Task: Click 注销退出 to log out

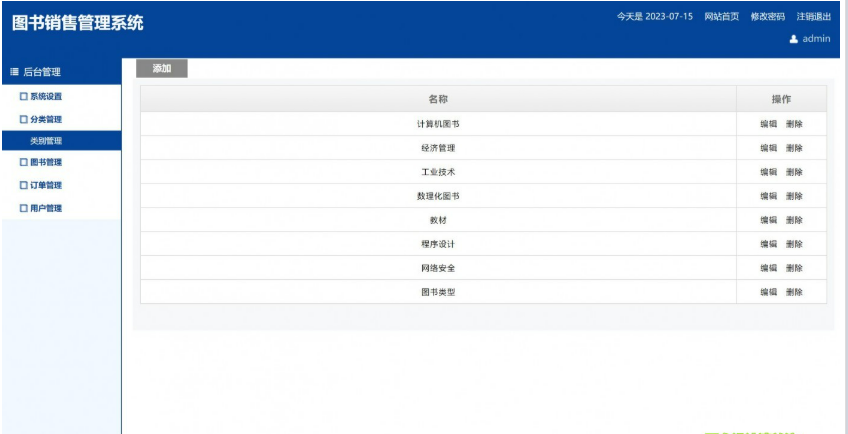Action: (813, 16)
